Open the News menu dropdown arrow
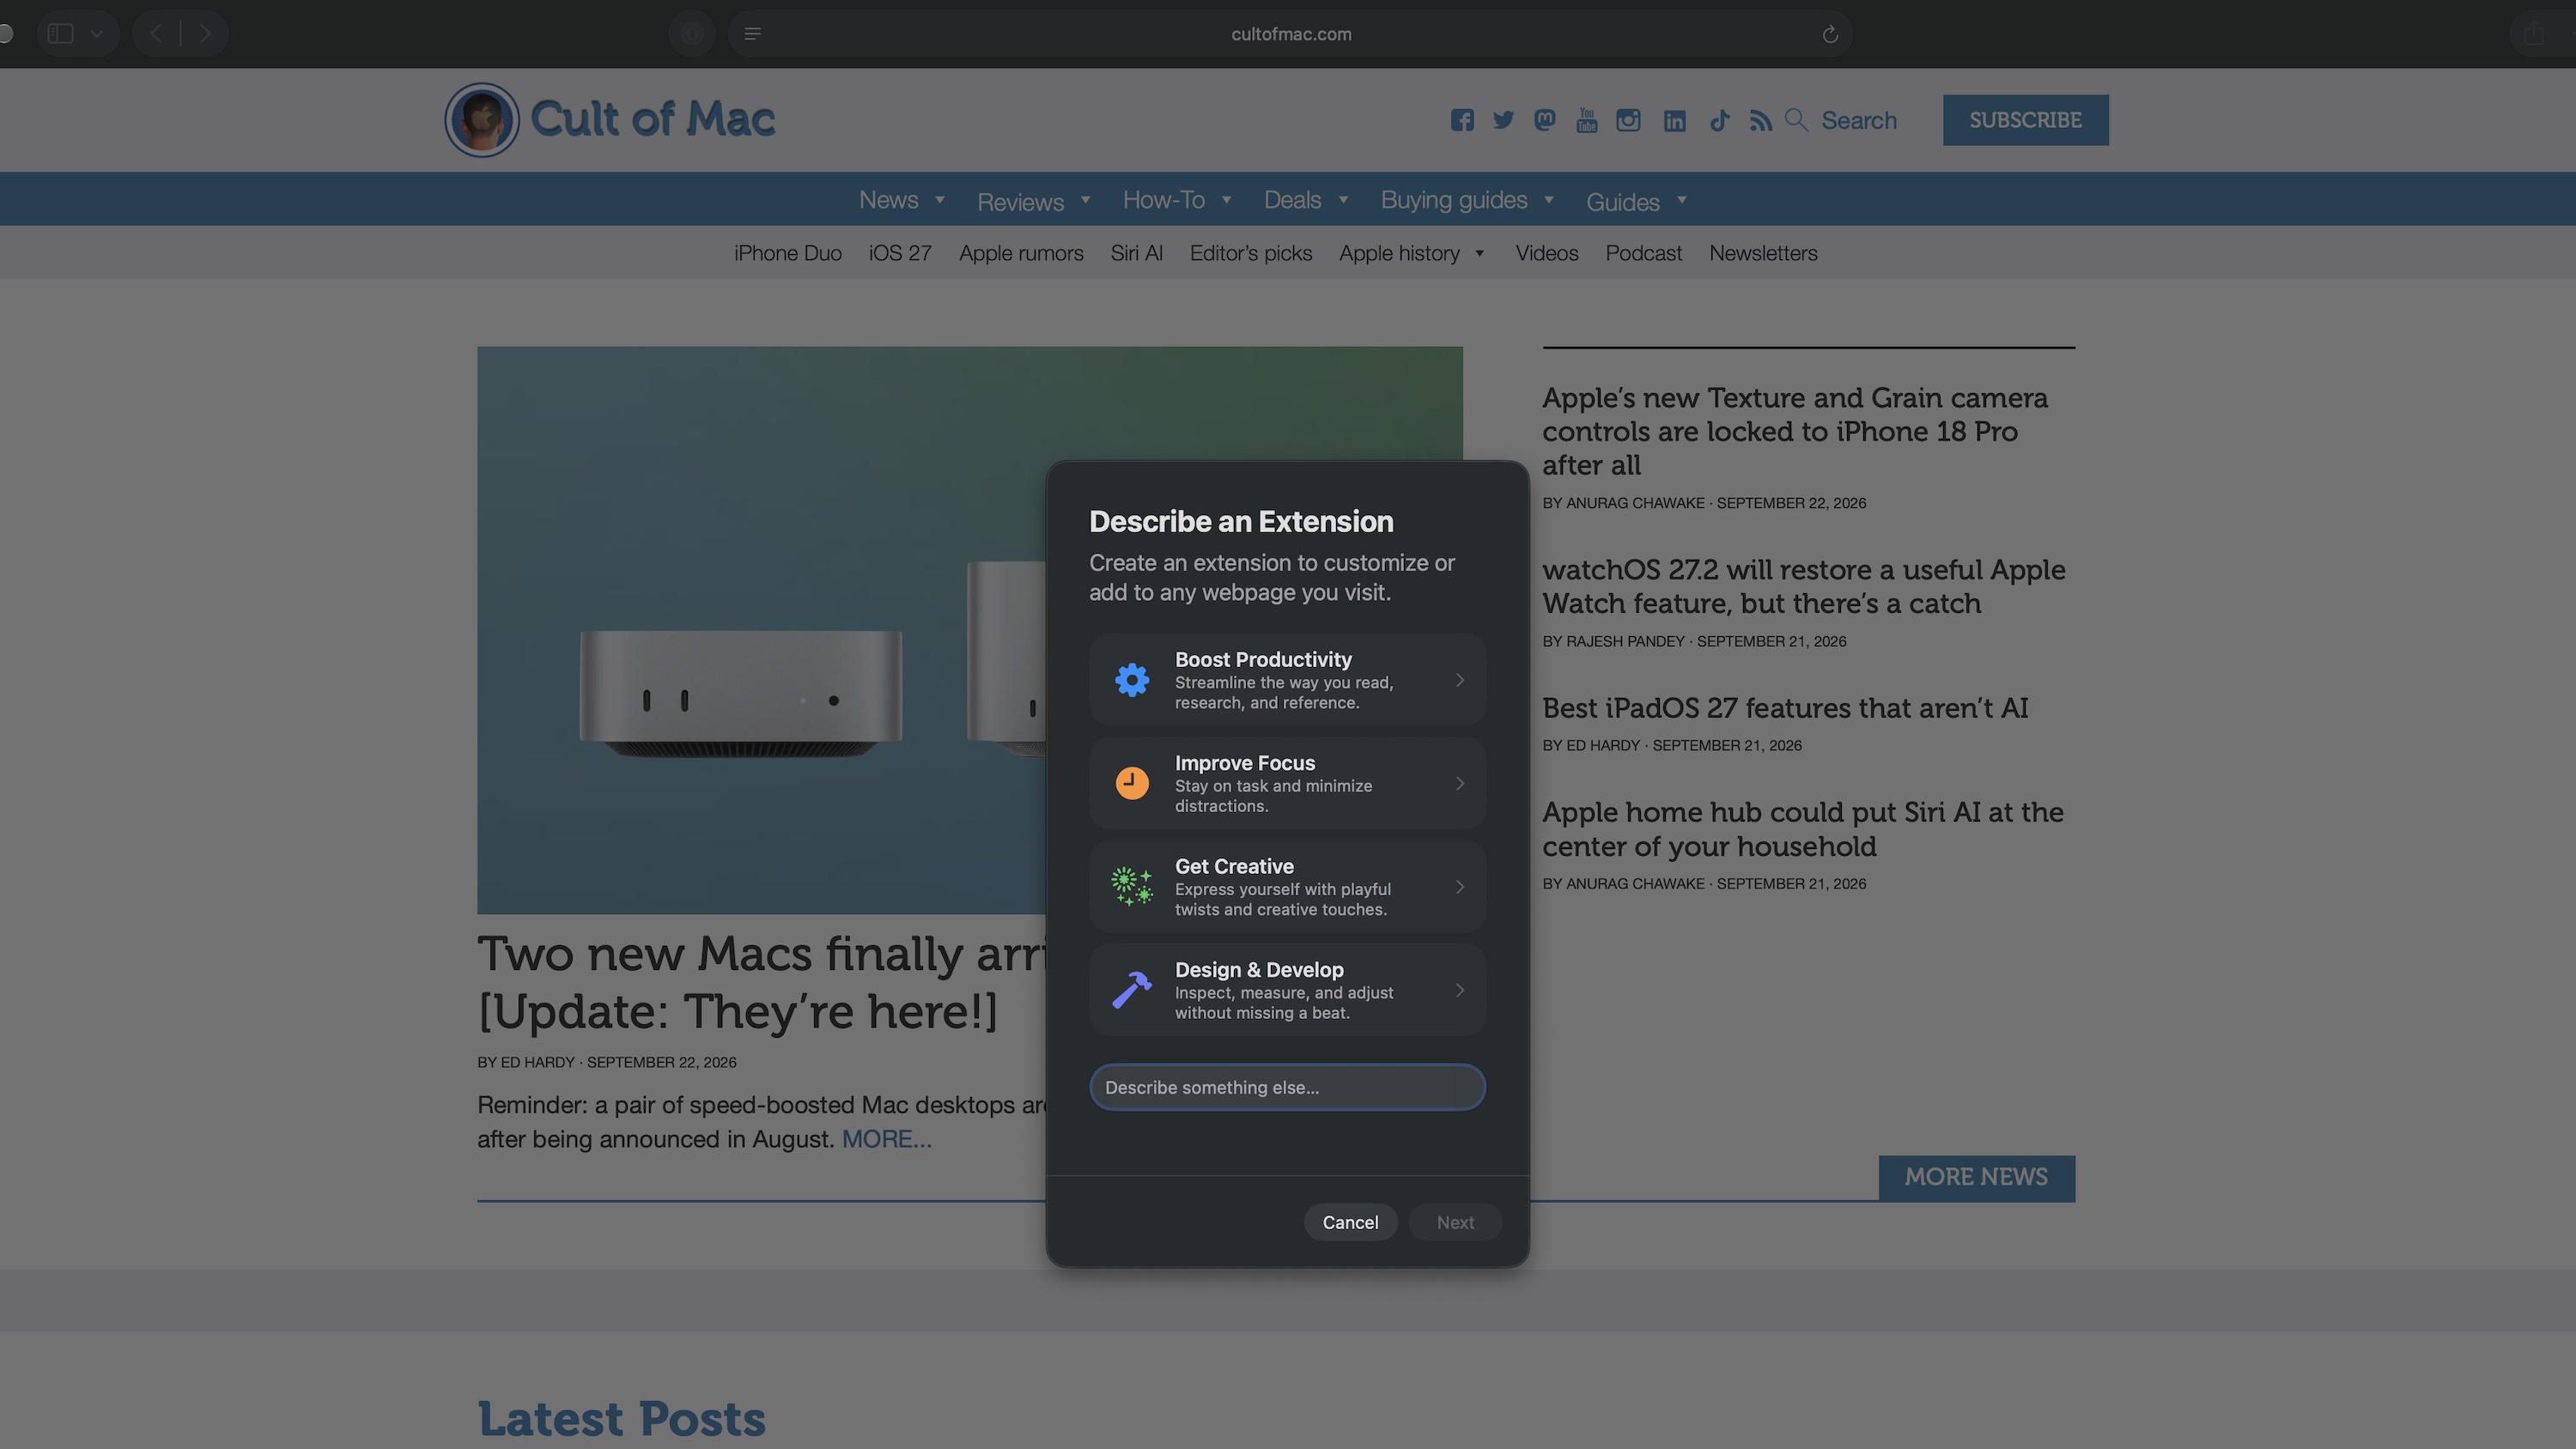2576x1449 pixels. 940,200
